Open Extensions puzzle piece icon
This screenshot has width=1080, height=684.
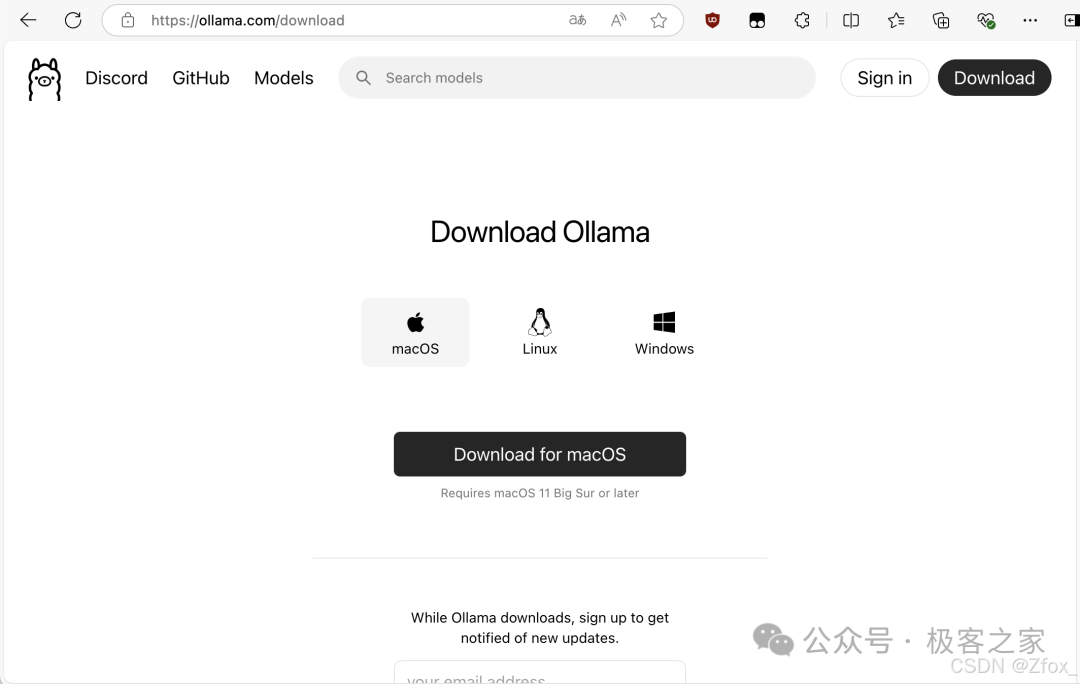point(802,20)
